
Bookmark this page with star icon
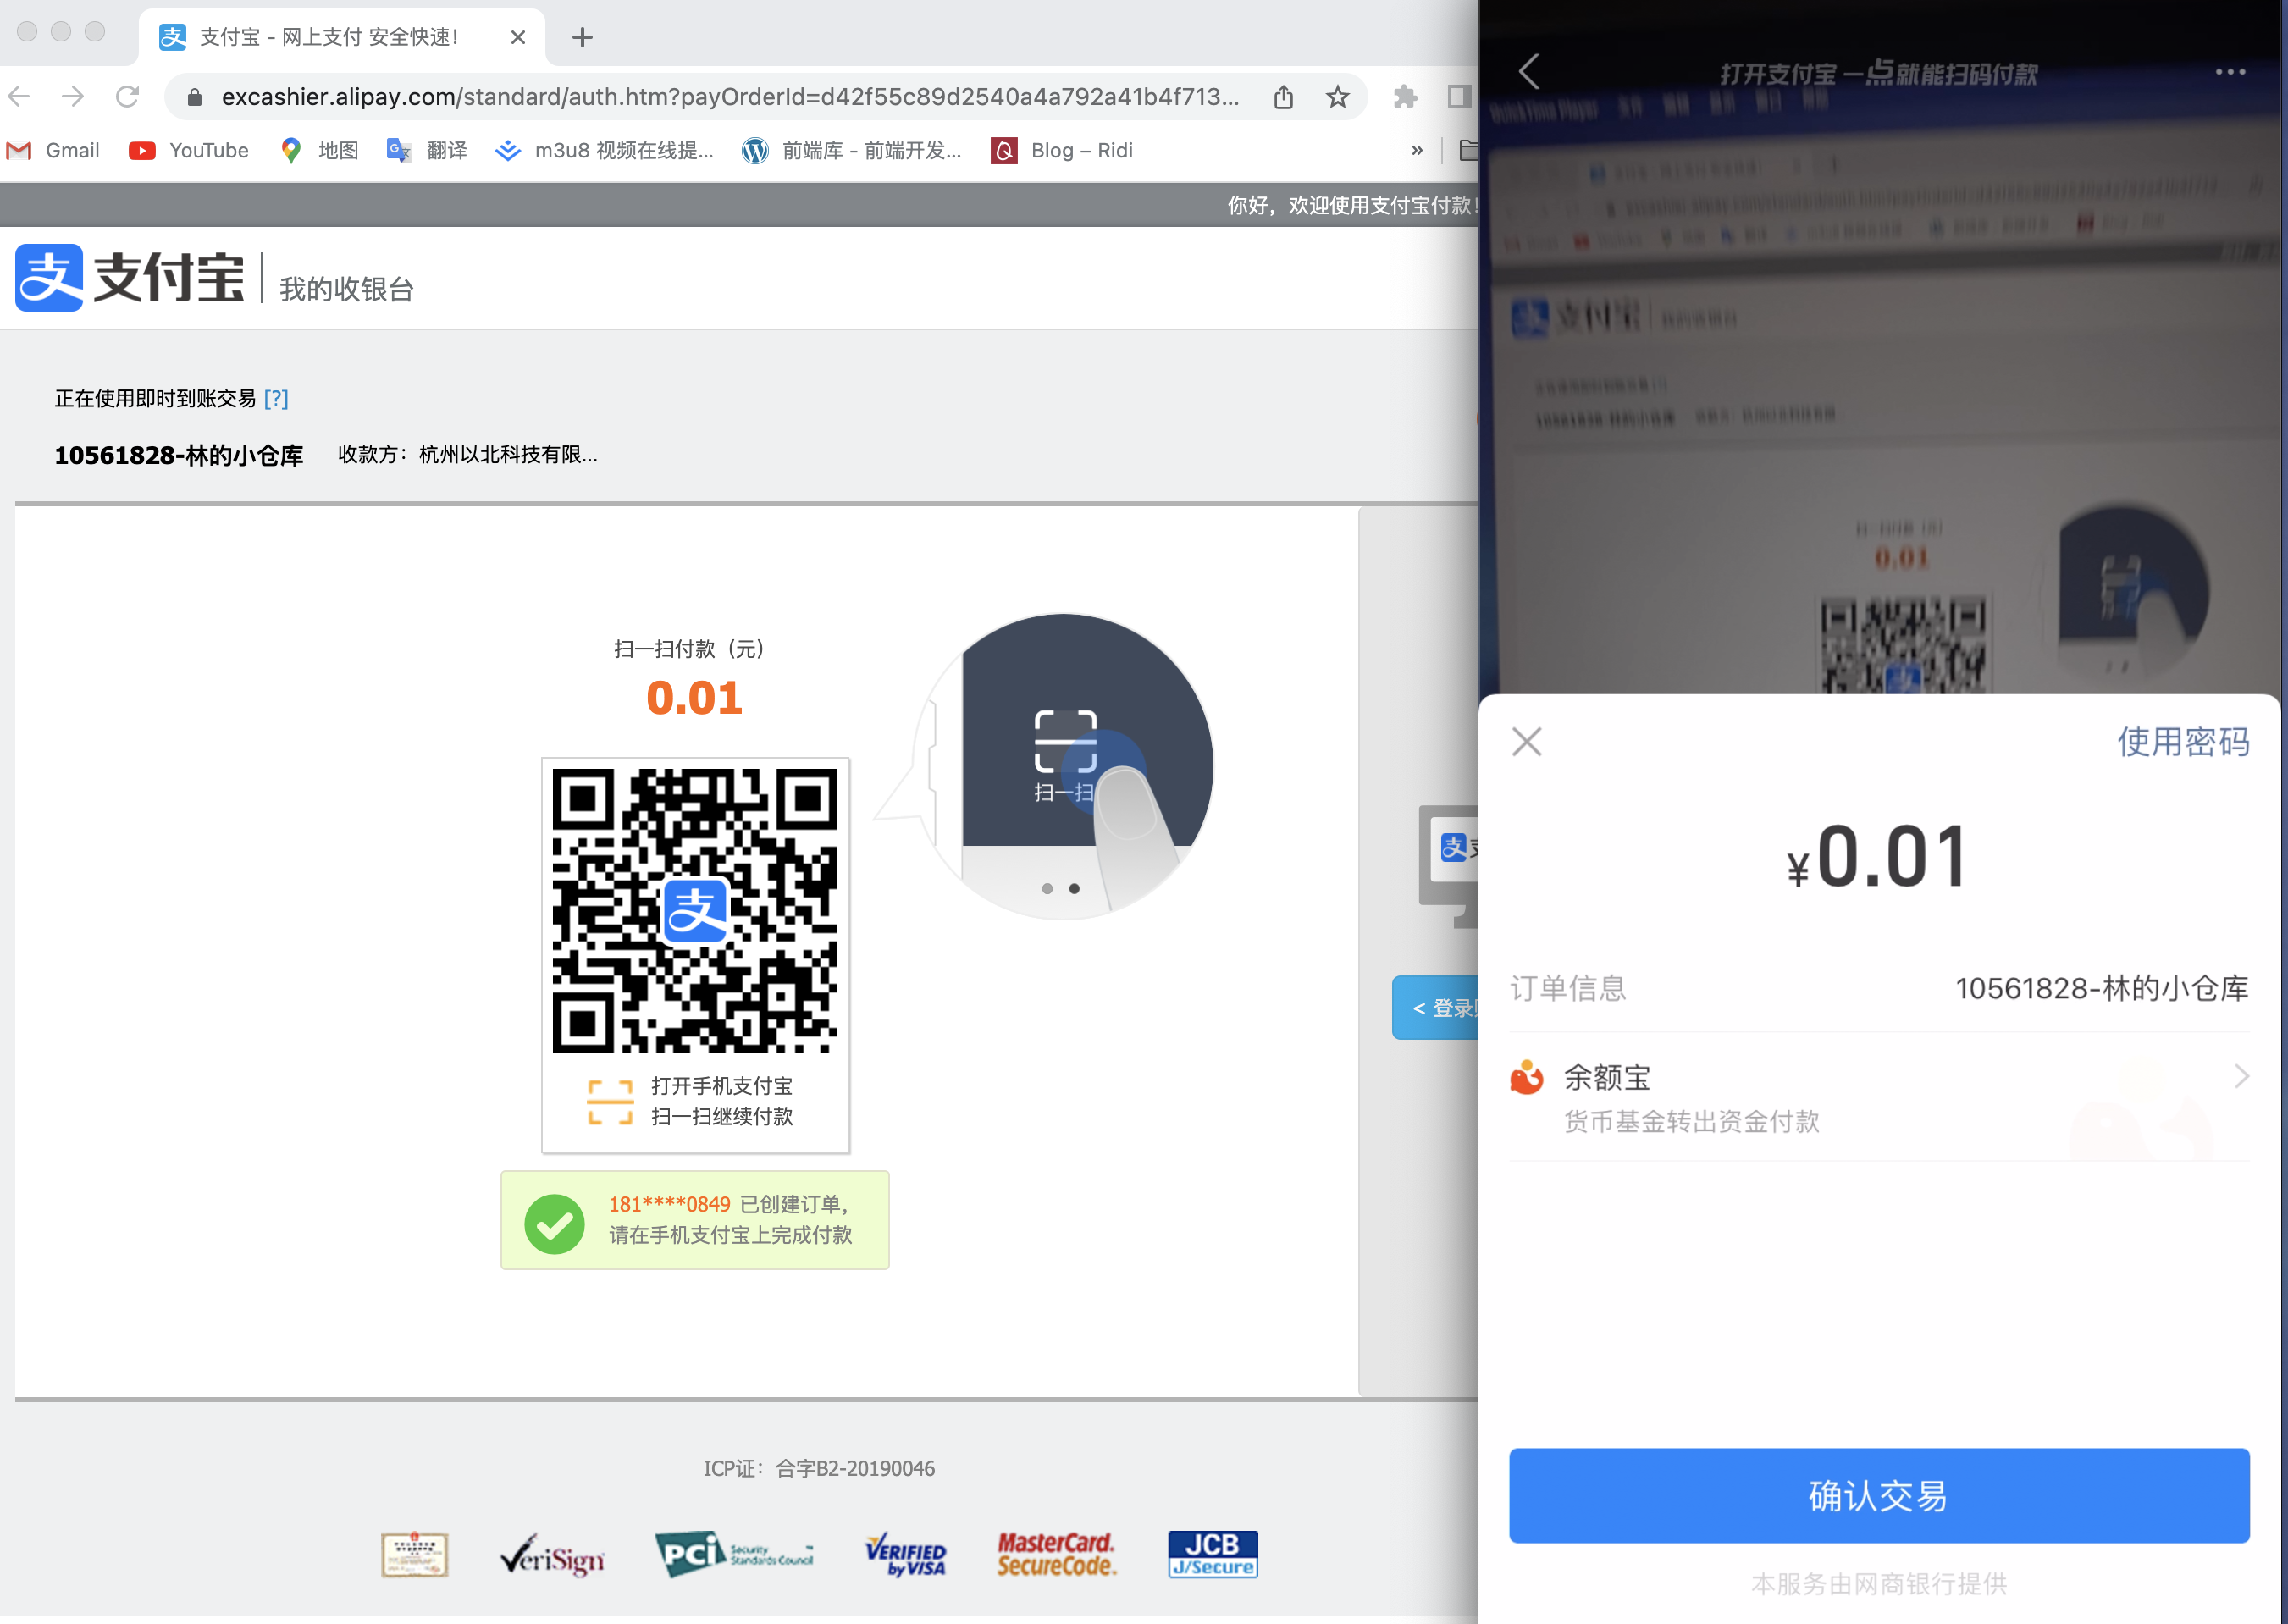1337,97
